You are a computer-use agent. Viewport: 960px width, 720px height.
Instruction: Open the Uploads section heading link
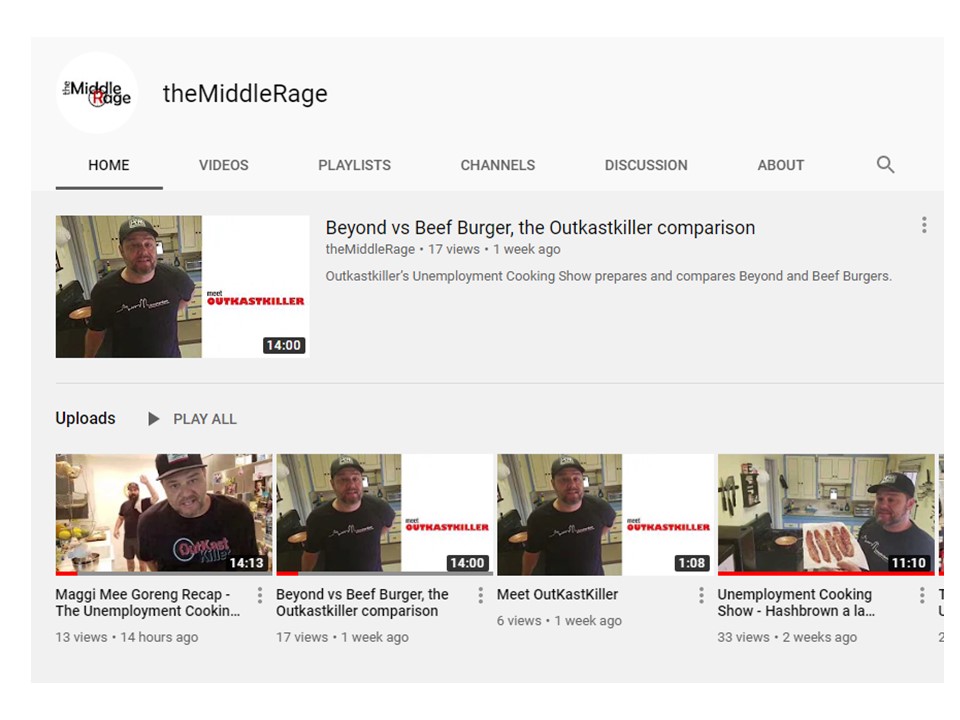click(x=85, y=418)
